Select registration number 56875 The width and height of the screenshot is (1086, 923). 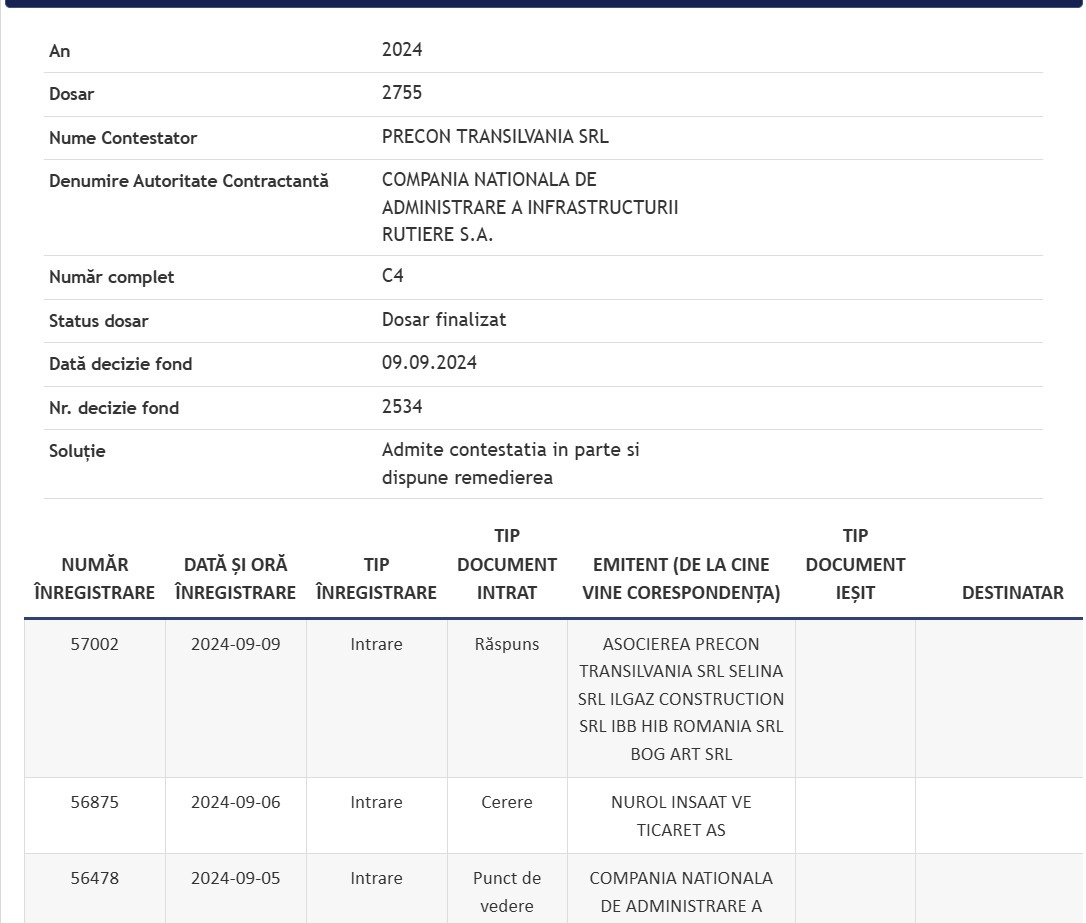coord(95,802)
